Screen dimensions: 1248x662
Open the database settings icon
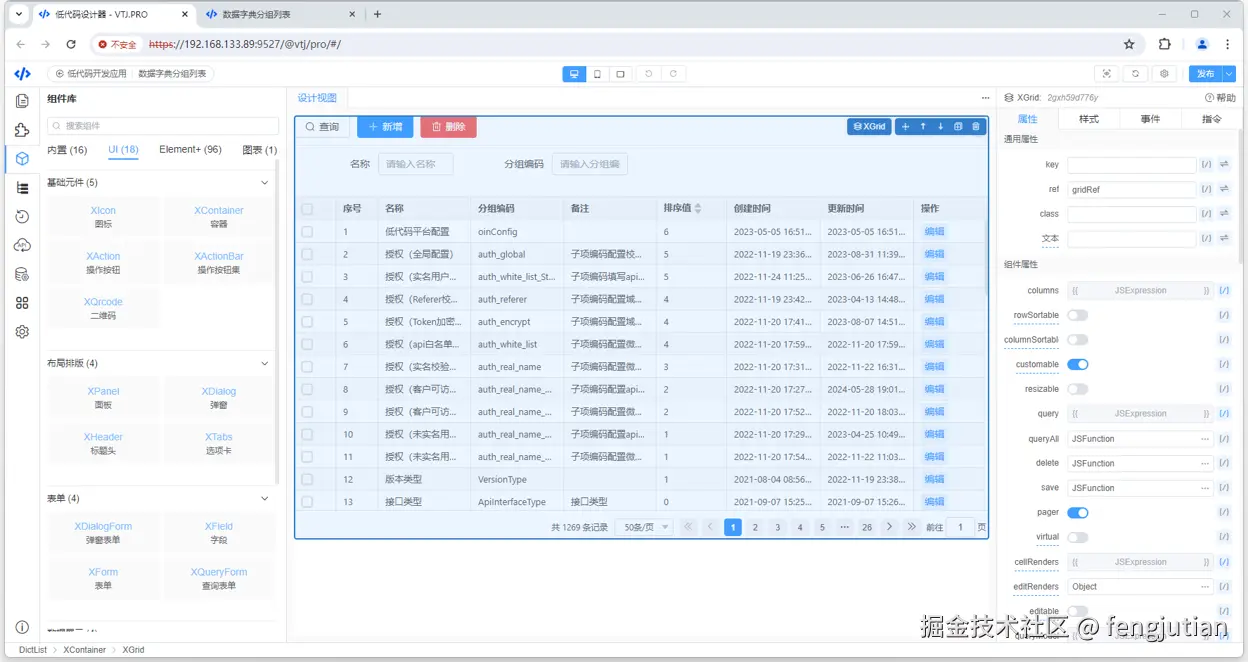22,274
